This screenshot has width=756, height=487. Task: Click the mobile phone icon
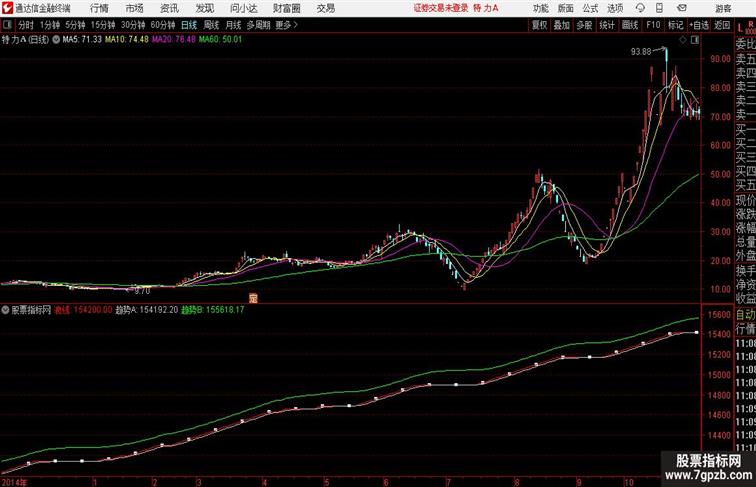point(659,8)
